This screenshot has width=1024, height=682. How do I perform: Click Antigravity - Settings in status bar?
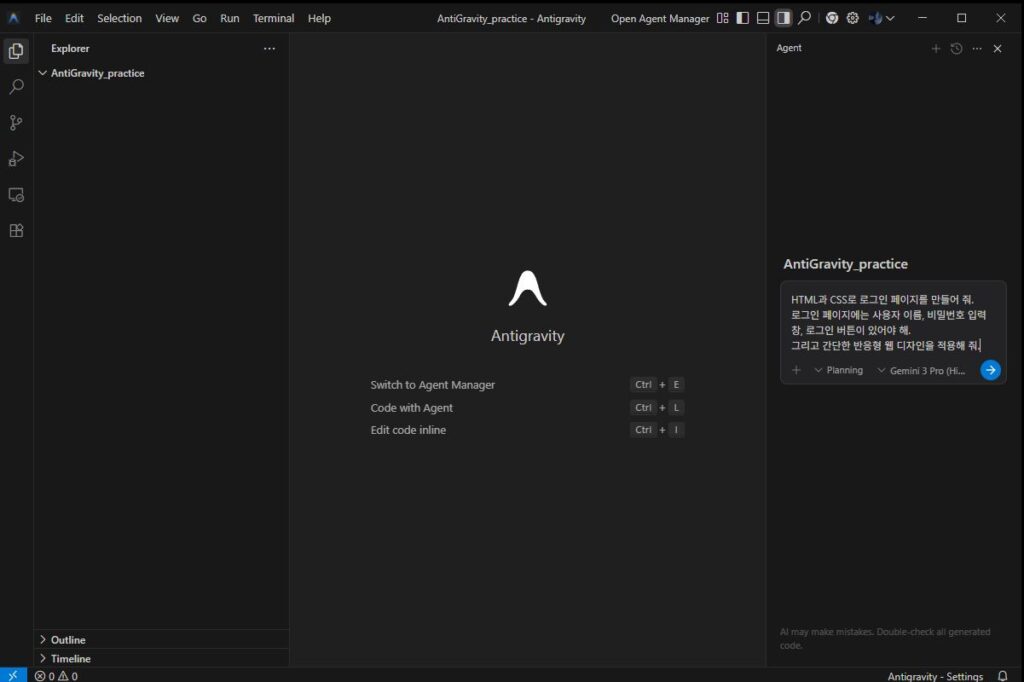pyautogui.click(x=935, y=676)
